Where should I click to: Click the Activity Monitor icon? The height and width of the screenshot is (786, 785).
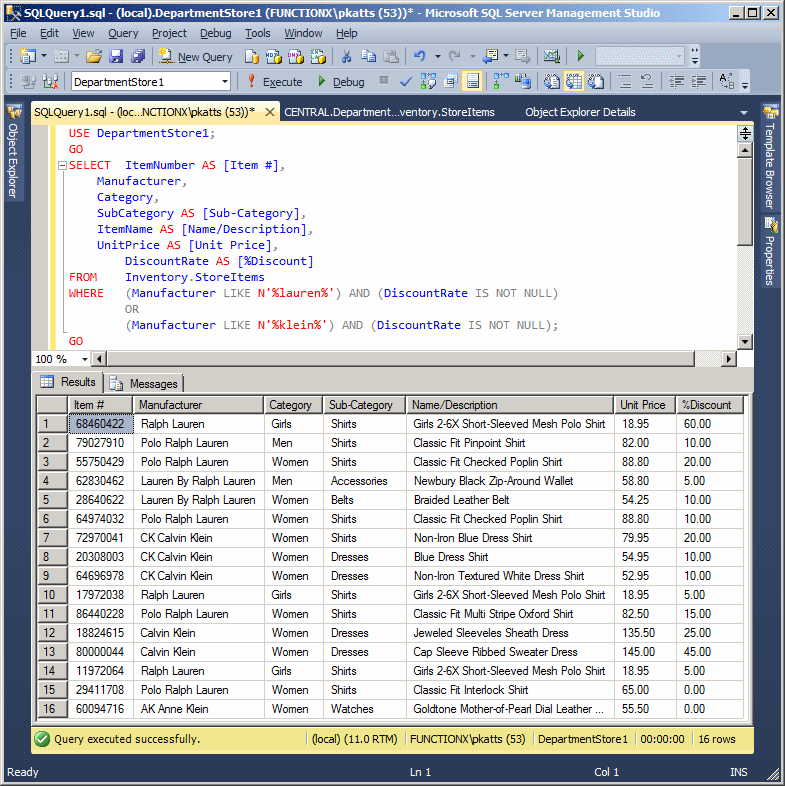(x=551, y=56)
